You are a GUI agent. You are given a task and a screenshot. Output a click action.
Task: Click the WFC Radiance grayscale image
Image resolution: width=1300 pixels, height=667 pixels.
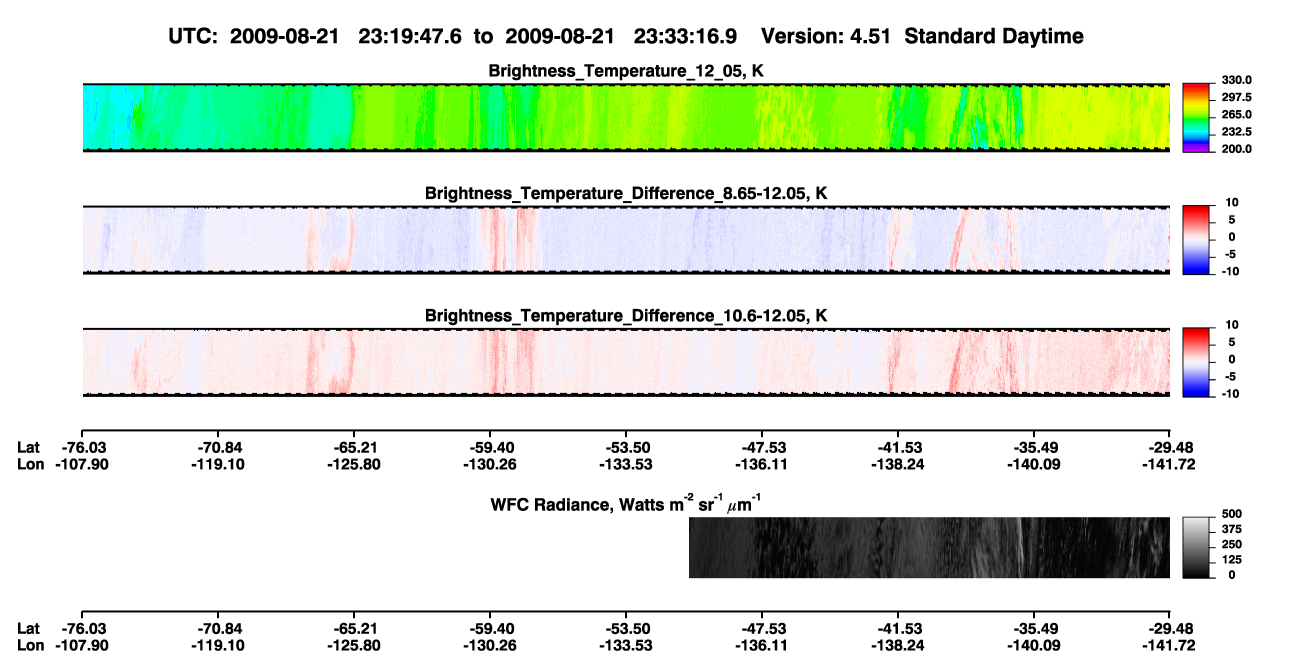[929, 547]
